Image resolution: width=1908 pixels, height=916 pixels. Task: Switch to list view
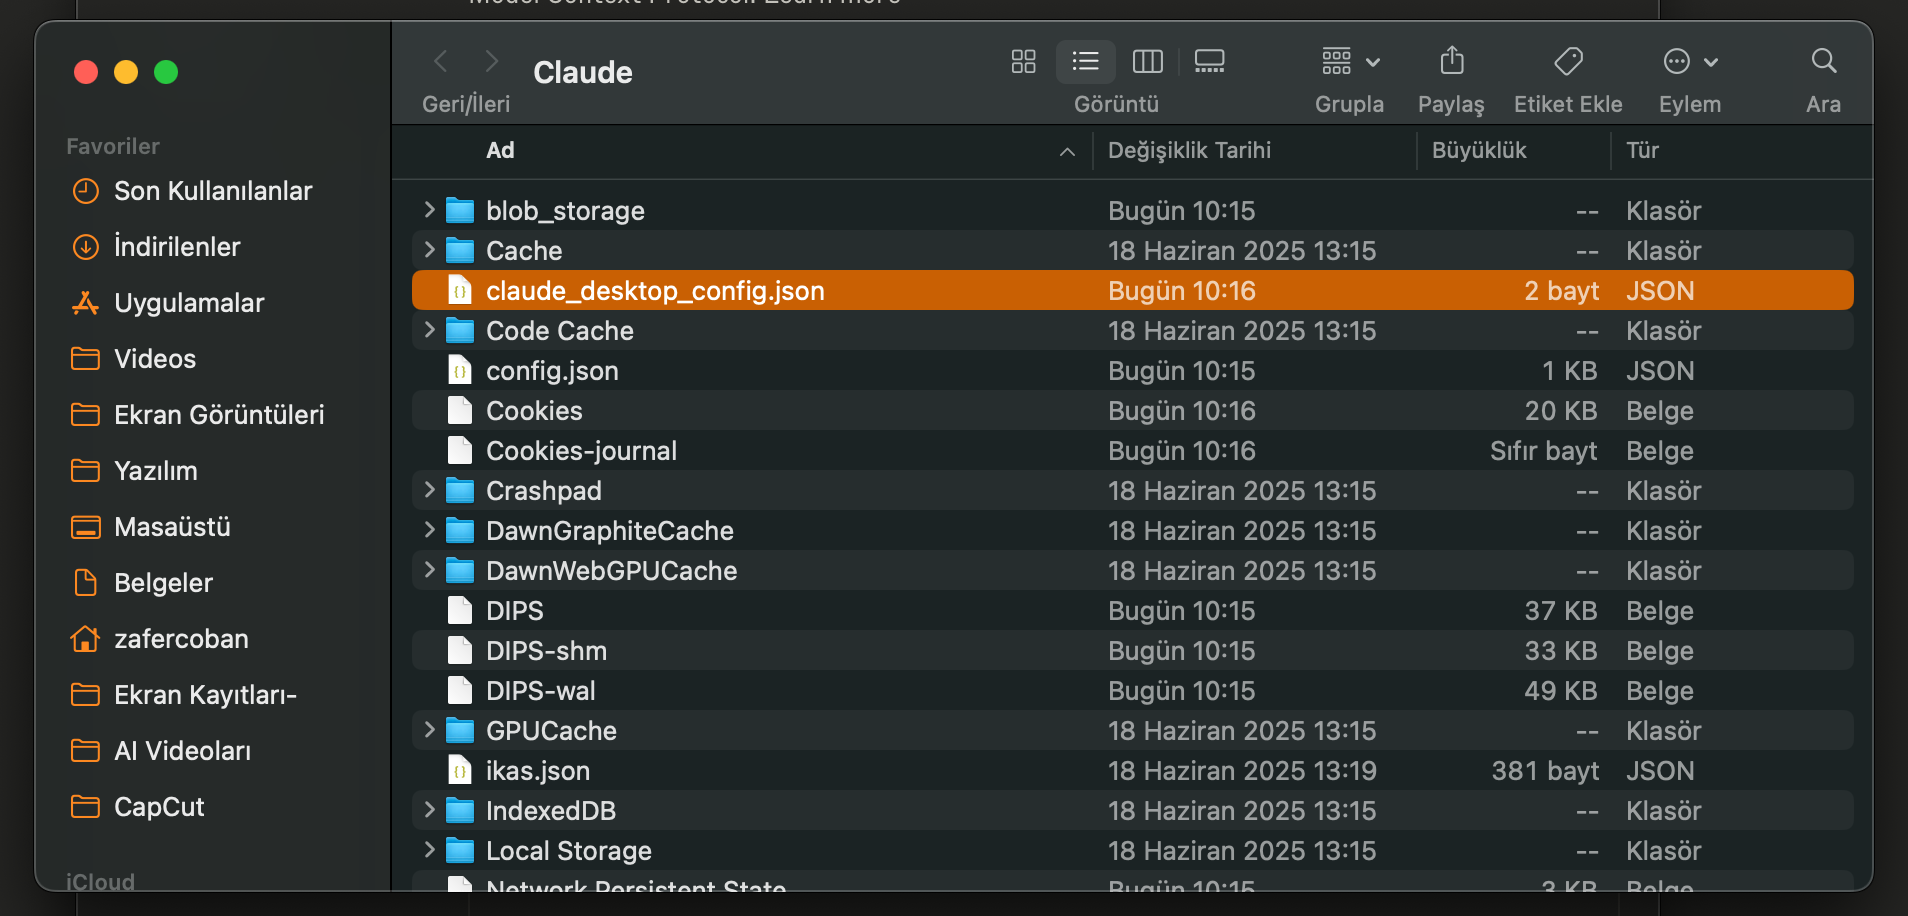(x=1085, y=62)
